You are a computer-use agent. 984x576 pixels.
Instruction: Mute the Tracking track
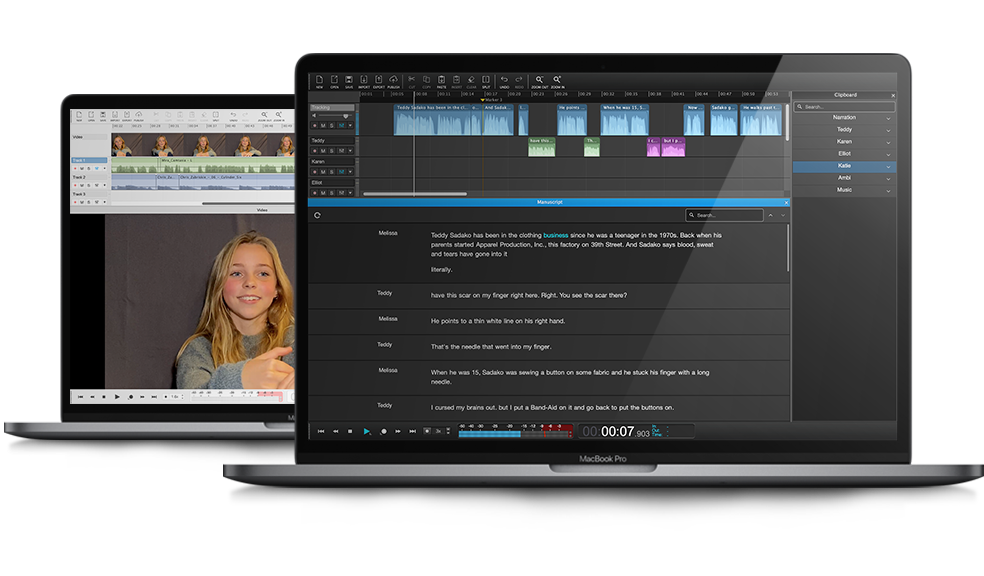pyautogui.click(x=323, y=125)
